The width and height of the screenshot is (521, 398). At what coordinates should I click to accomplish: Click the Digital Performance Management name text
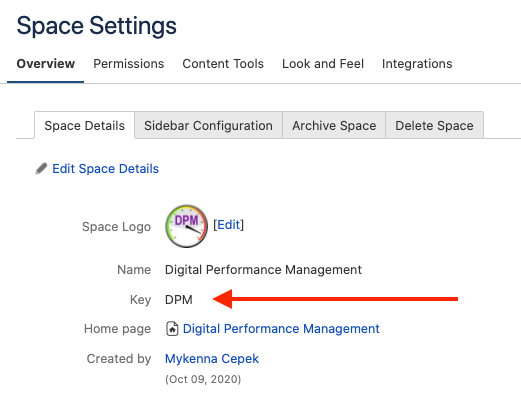point(263,270)
